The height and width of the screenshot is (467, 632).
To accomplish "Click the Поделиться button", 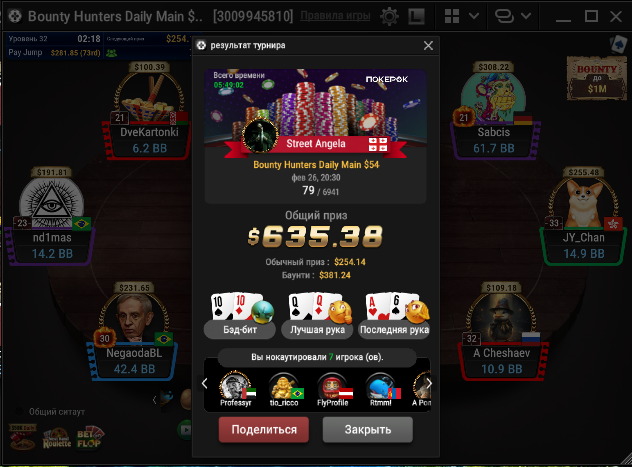I will [264, 430].
